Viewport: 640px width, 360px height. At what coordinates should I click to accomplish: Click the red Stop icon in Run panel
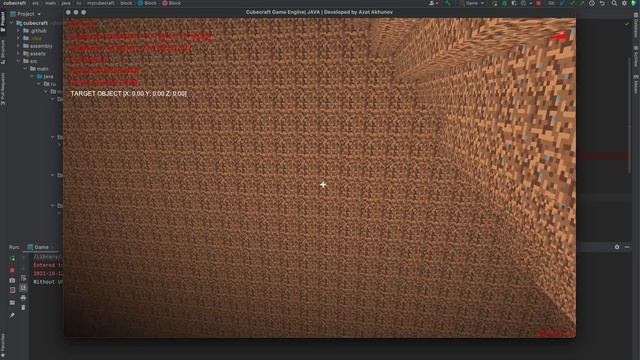[12, 270]
